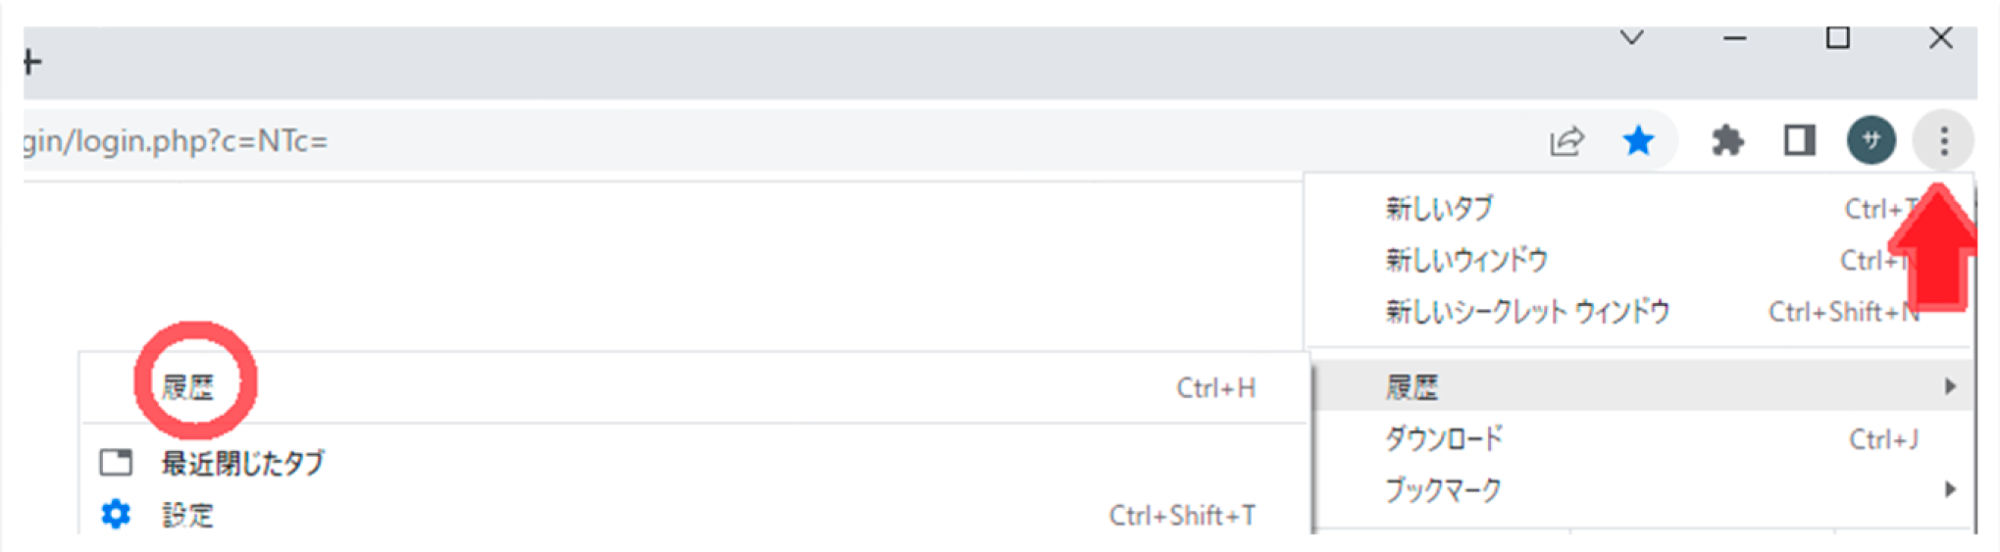Viewport: 2000px width, 552px height.
Task: Click the share page icon
Action: tap(1566, 142)
